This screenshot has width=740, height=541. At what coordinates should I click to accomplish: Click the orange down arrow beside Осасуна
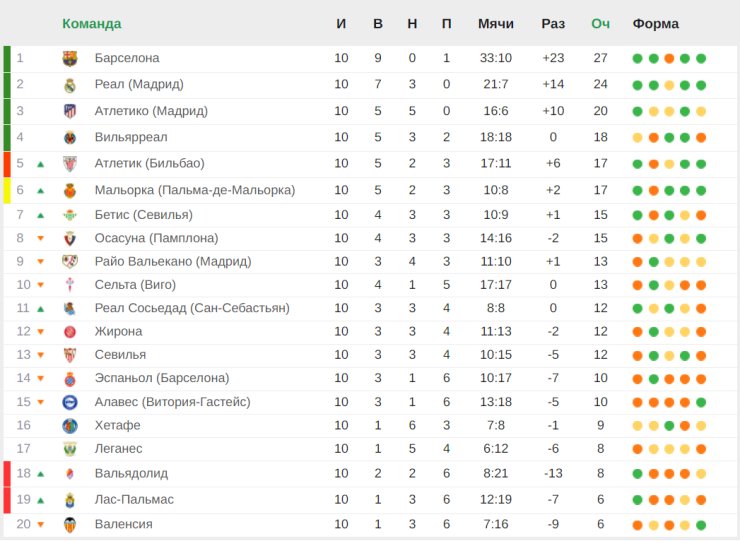point(41,238)
